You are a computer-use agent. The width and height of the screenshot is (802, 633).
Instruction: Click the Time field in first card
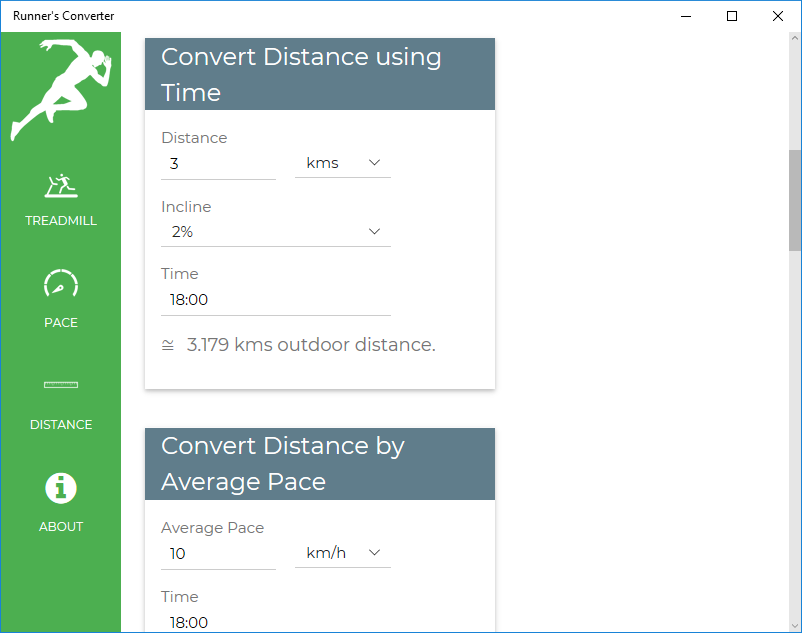click(x=276, y=300)
